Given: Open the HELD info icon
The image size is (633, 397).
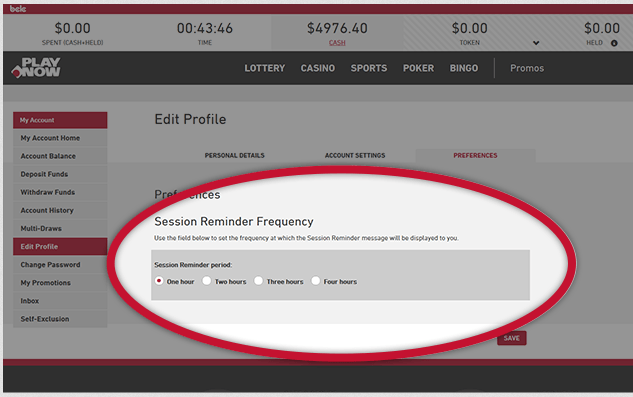Looking at the screenshot, I should pyautogui.click(x=614, y=43).
